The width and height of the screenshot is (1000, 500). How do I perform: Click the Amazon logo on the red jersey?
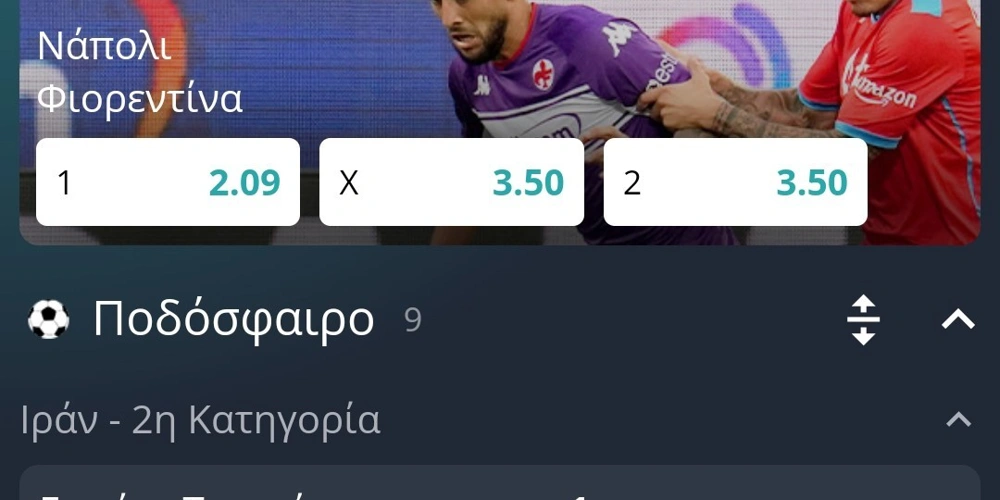878,83
